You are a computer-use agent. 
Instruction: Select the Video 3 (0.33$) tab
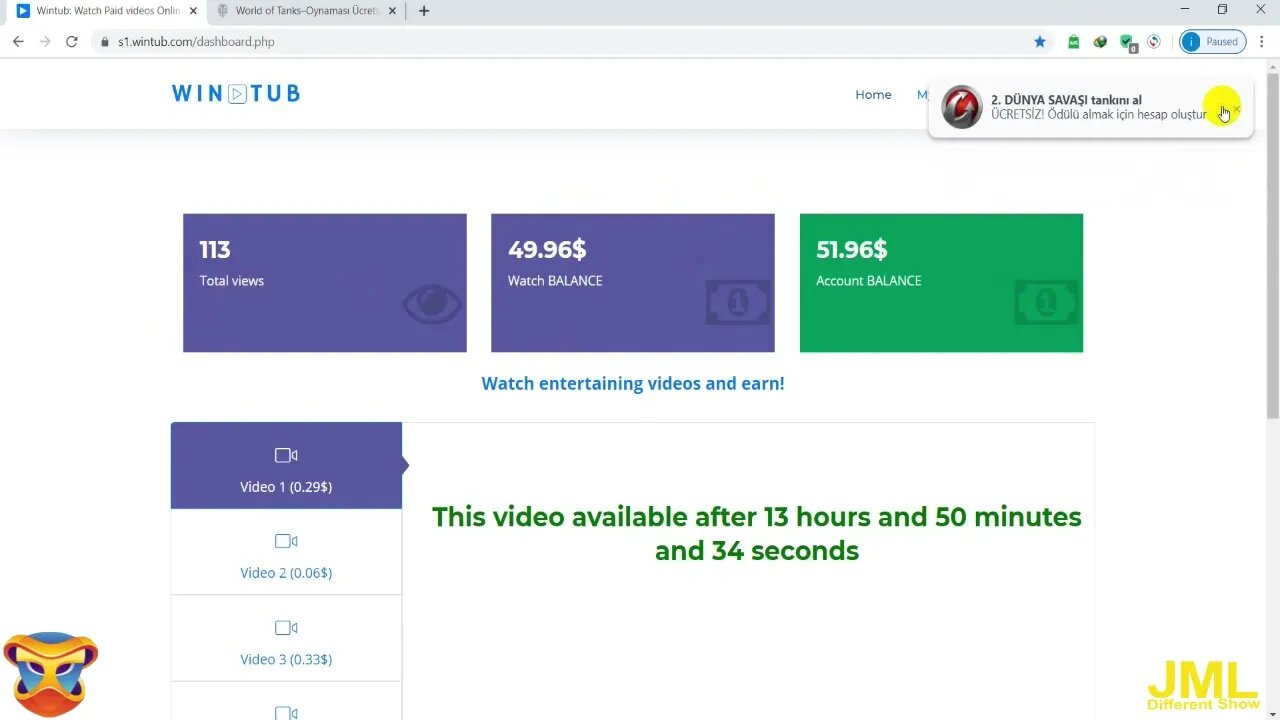[286, 638]
